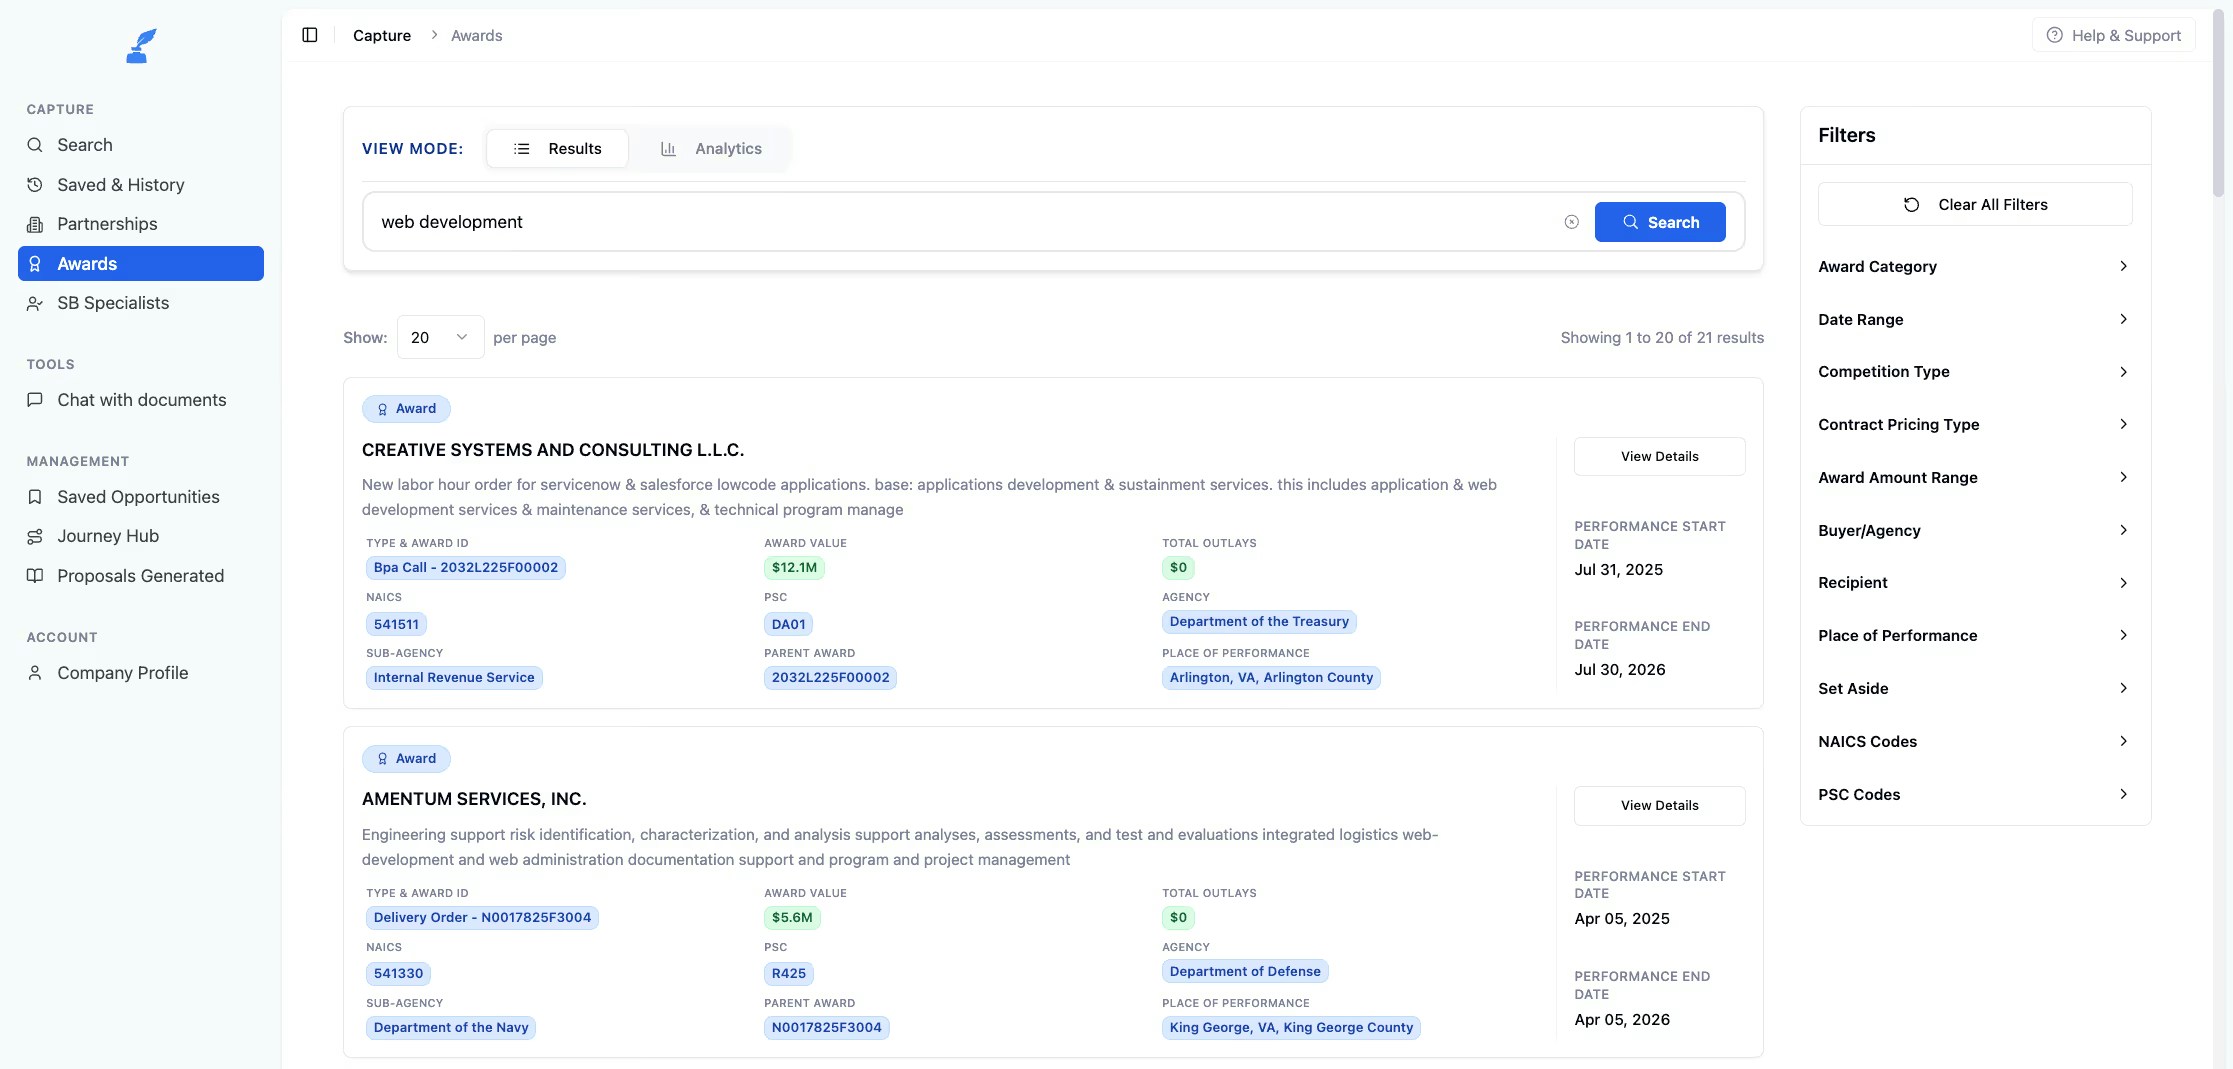This screenshot has width=2233, height=1069.
Task: Click inside the web development search field
Action: coord(900,222)
